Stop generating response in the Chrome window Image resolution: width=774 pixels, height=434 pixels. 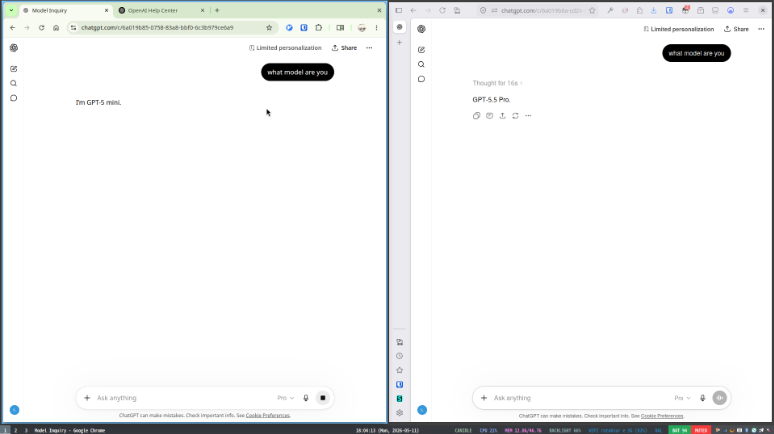pyautogui.click(x=323, y=398)
